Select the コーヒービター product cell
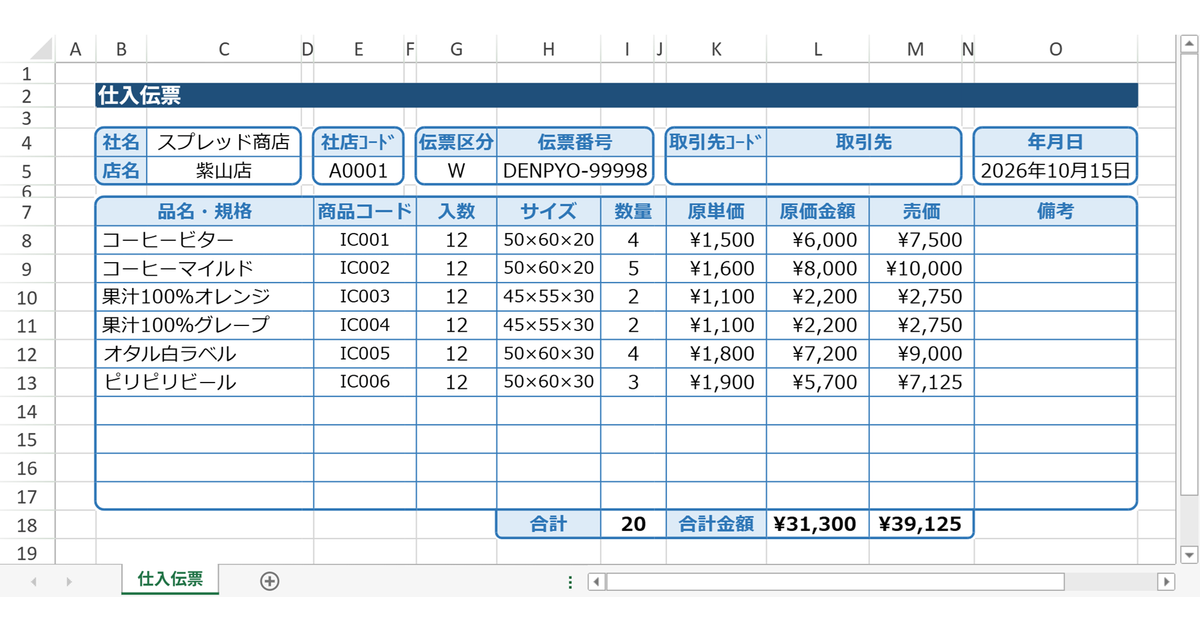Viewport: 1200px width, 630px height. pos(205,240)
